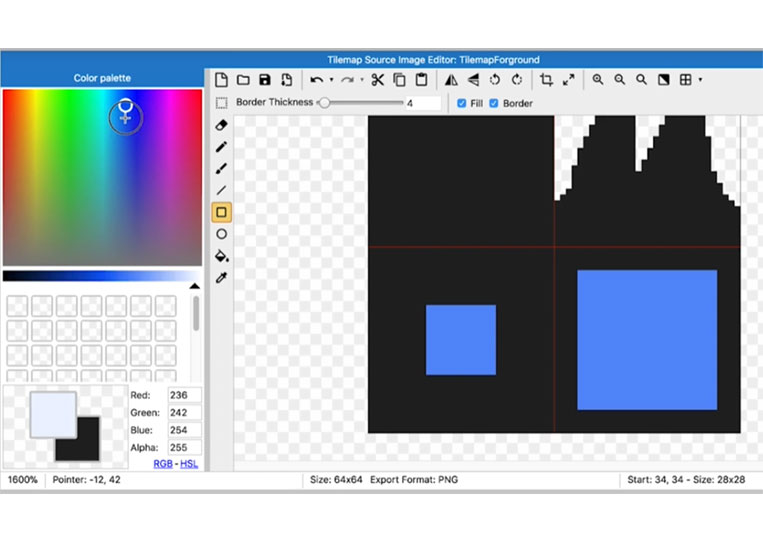
Task: Zoom out of the canvas
Action: [619, 80]
